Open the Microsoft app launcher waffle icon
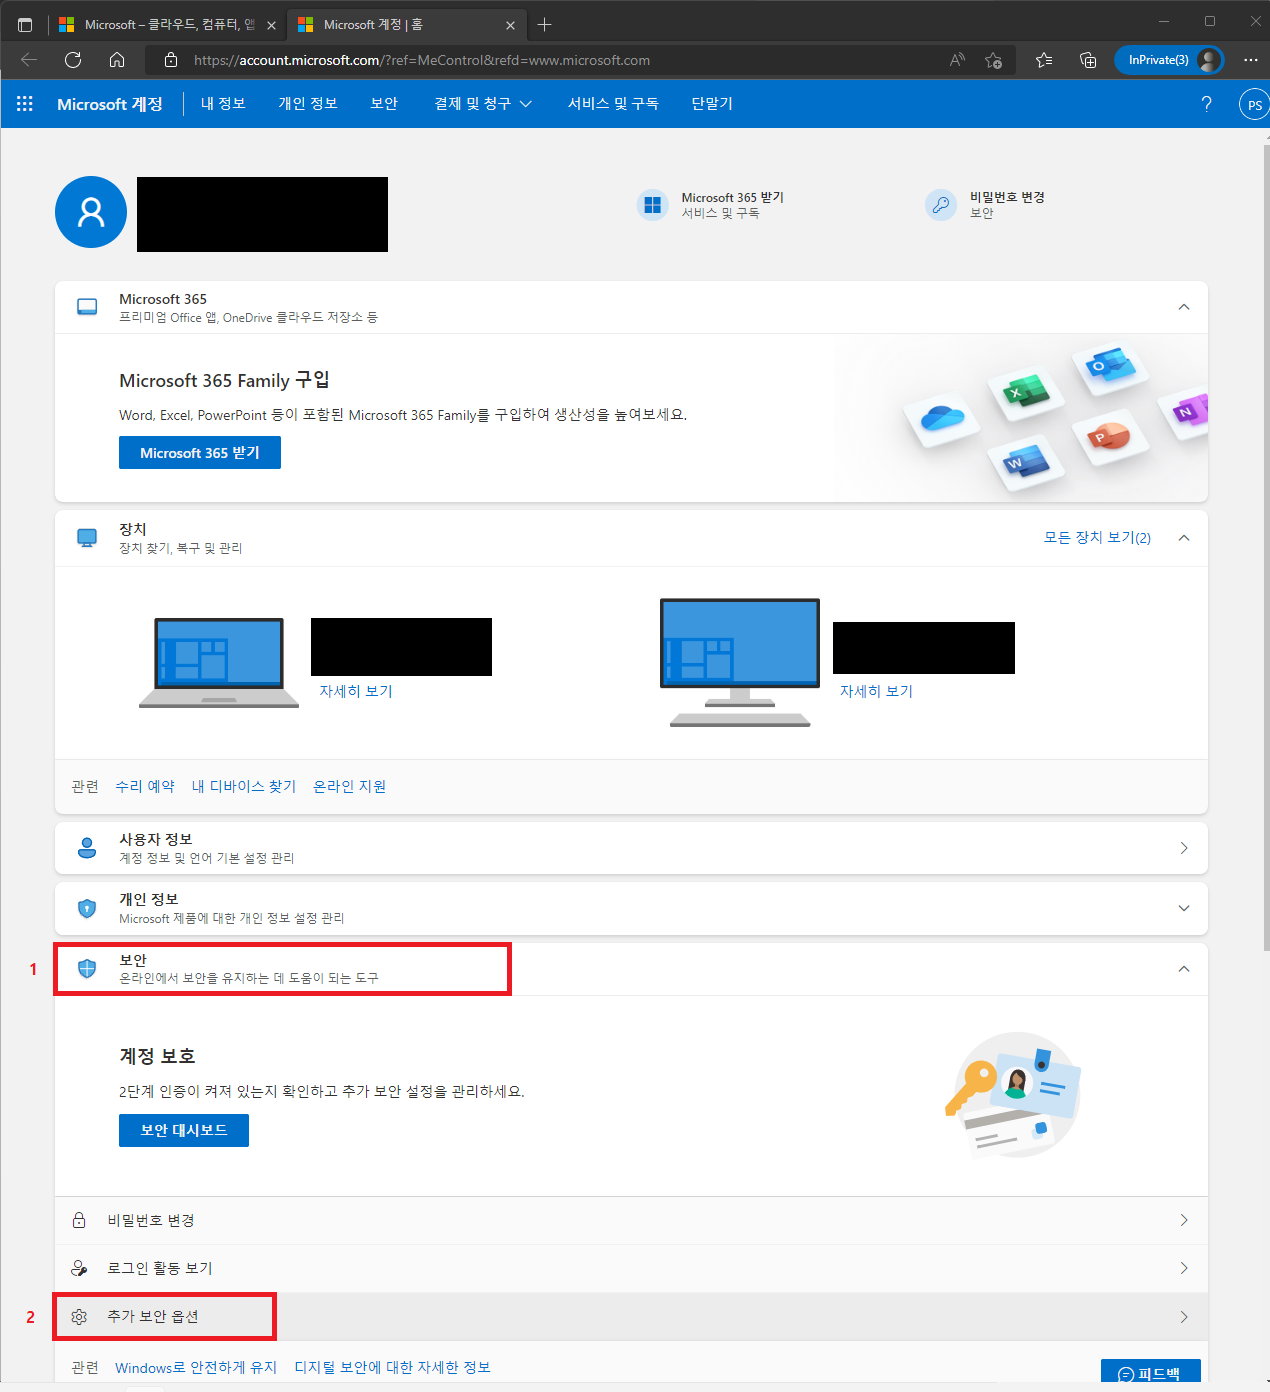The height and width of the screenshot is (1392, 1270). pyautogui.click(x=25, y=104)
